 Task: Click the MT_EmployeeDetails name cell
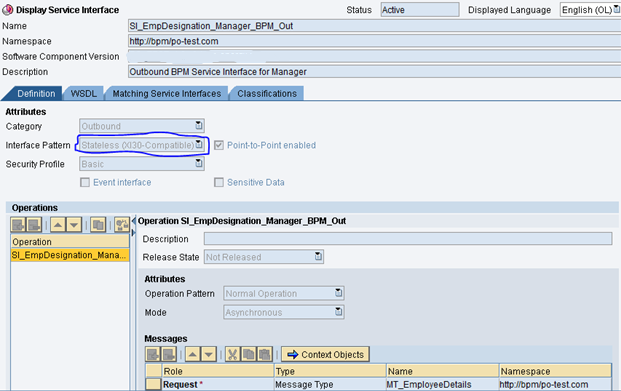coord(442,384)
